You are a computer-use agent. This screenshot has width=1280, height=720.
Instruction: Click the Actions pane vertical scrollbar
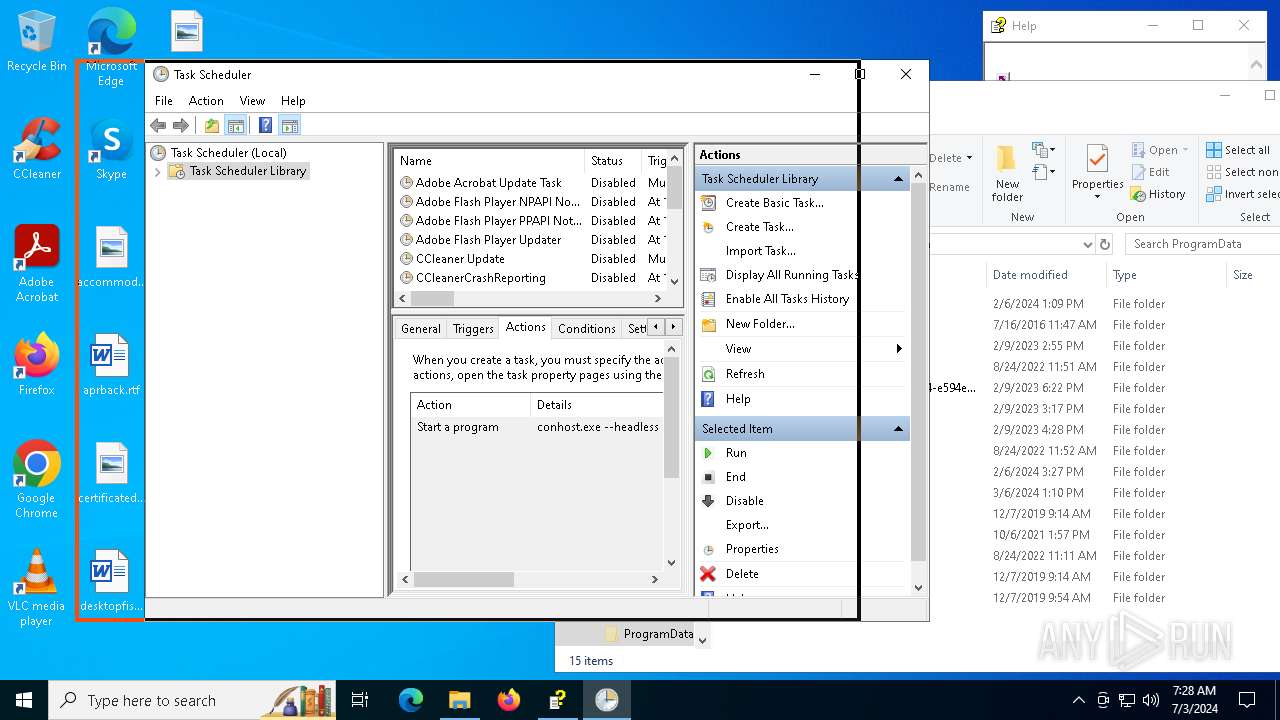919,381
